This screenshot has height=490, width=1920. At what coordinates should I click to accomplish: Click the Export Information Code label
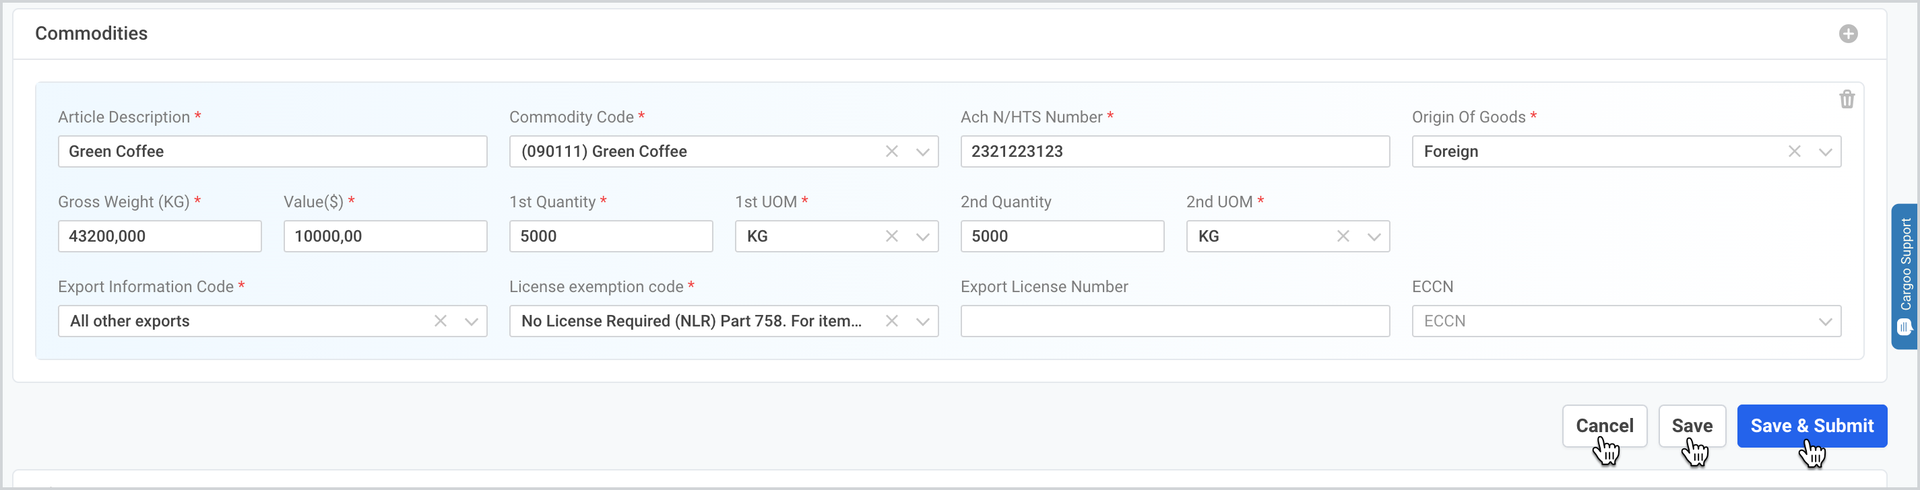(146, 287)
